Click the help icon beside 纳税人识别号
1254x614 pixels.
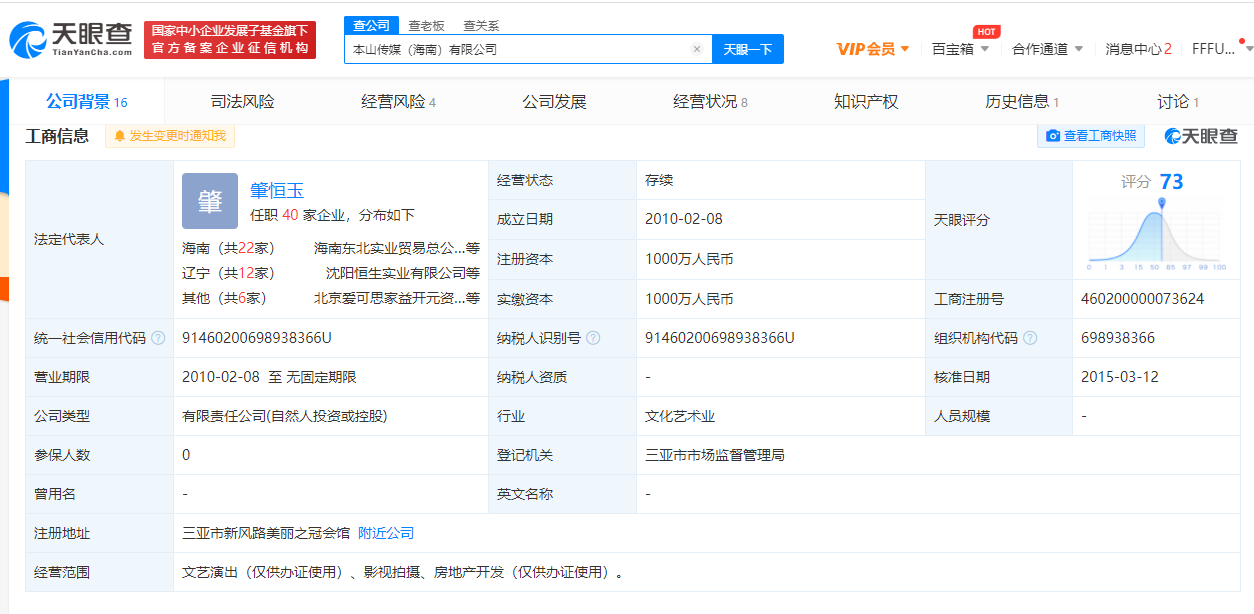click(593, 338)
